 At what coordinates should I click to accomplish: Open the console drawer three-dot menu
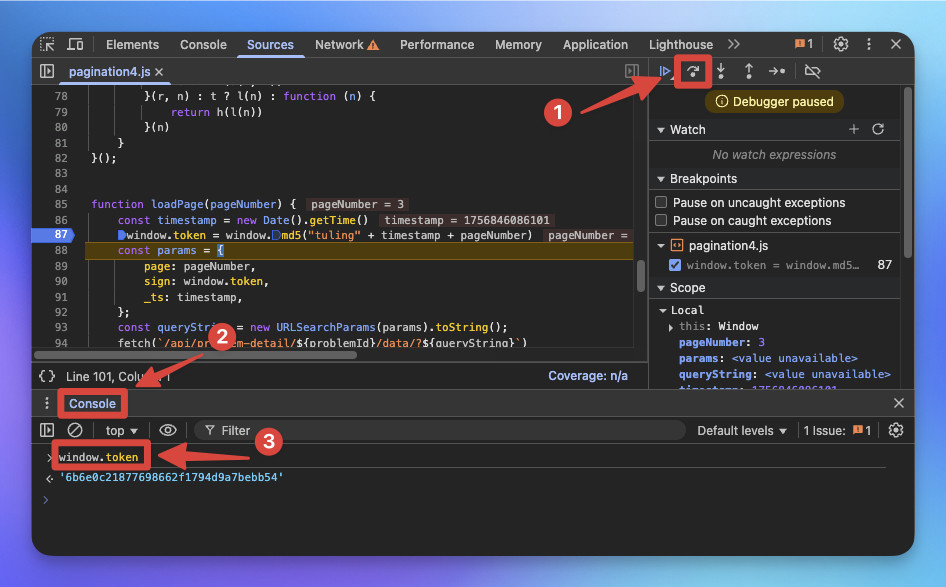point(46,403)
